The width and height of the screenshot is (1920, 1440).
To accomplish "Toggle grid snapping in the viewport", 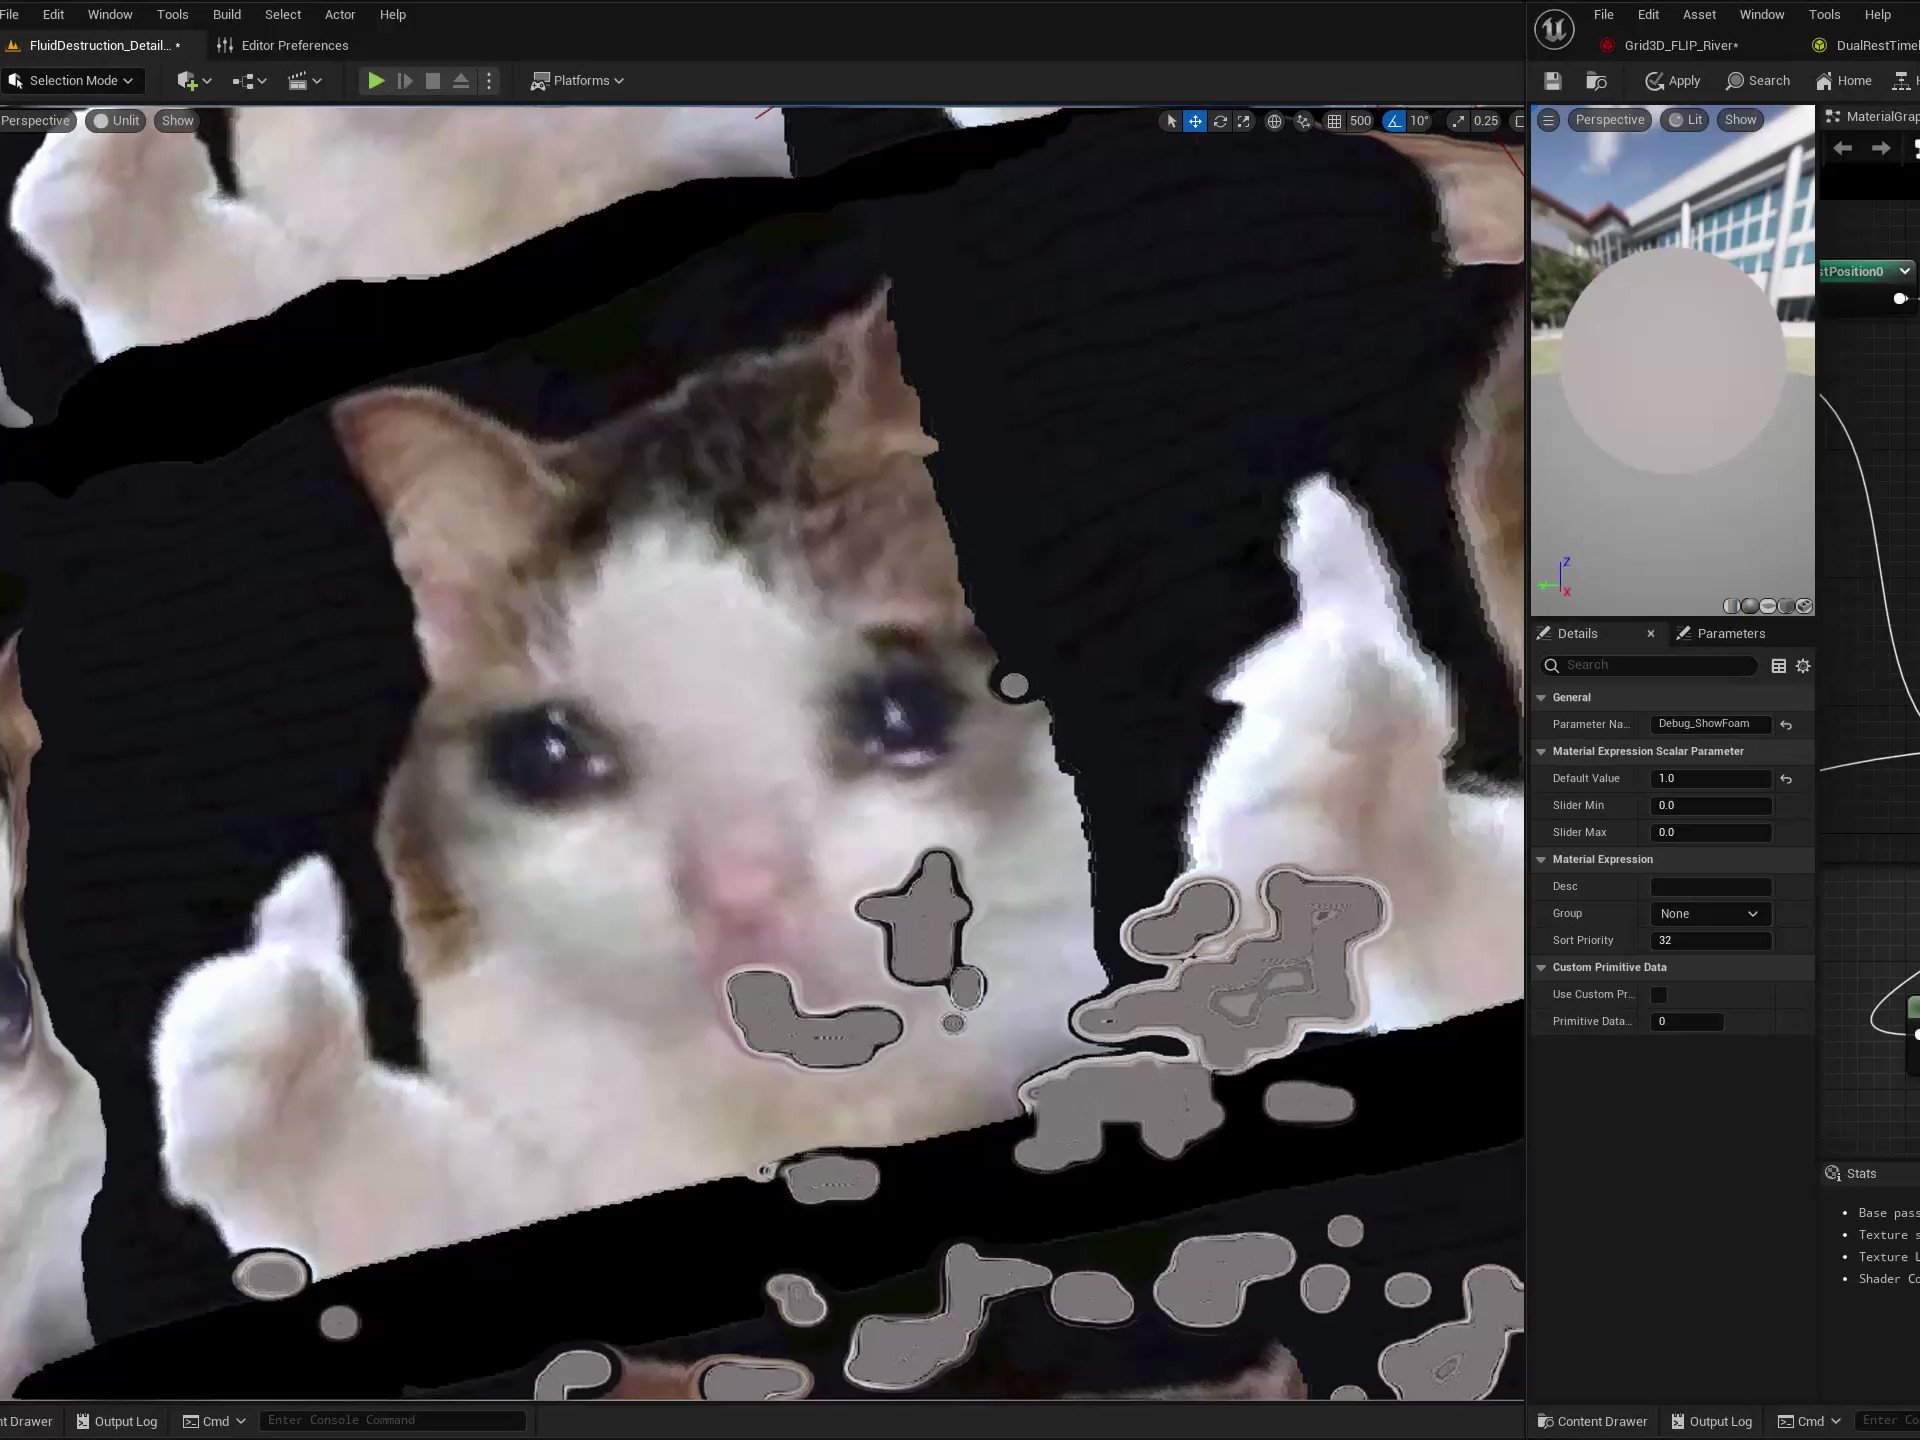I will [1336, 120].
